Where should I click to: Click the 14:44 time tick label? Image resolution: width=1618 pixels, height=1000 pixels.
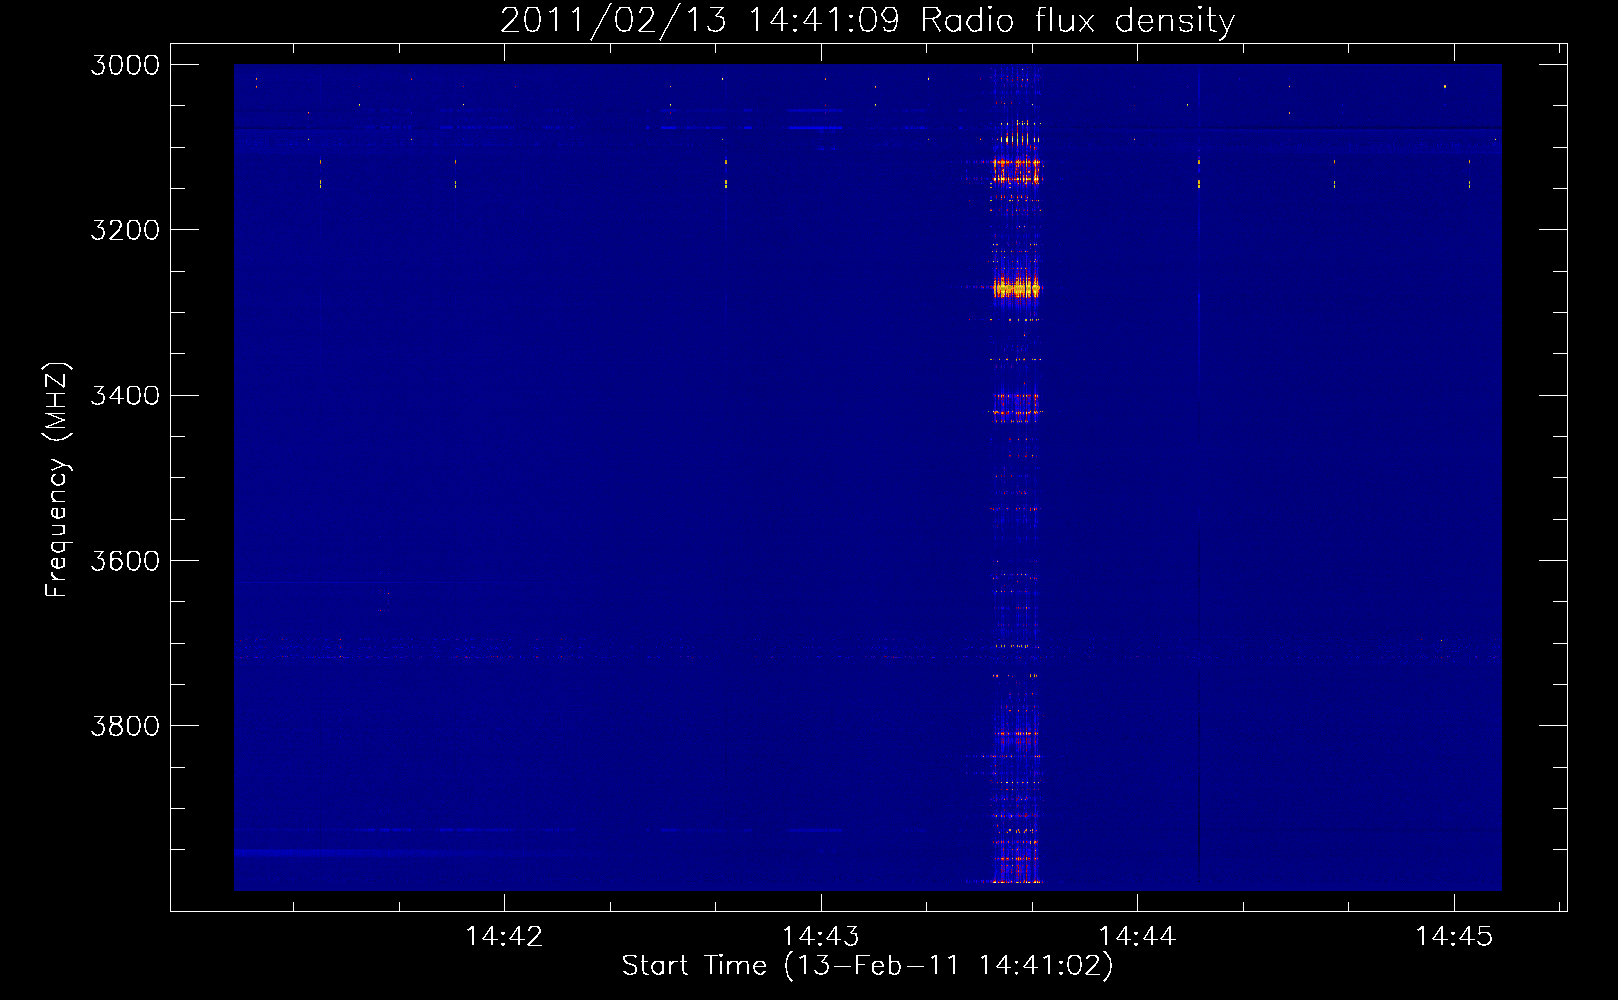tap(1137, 937)
